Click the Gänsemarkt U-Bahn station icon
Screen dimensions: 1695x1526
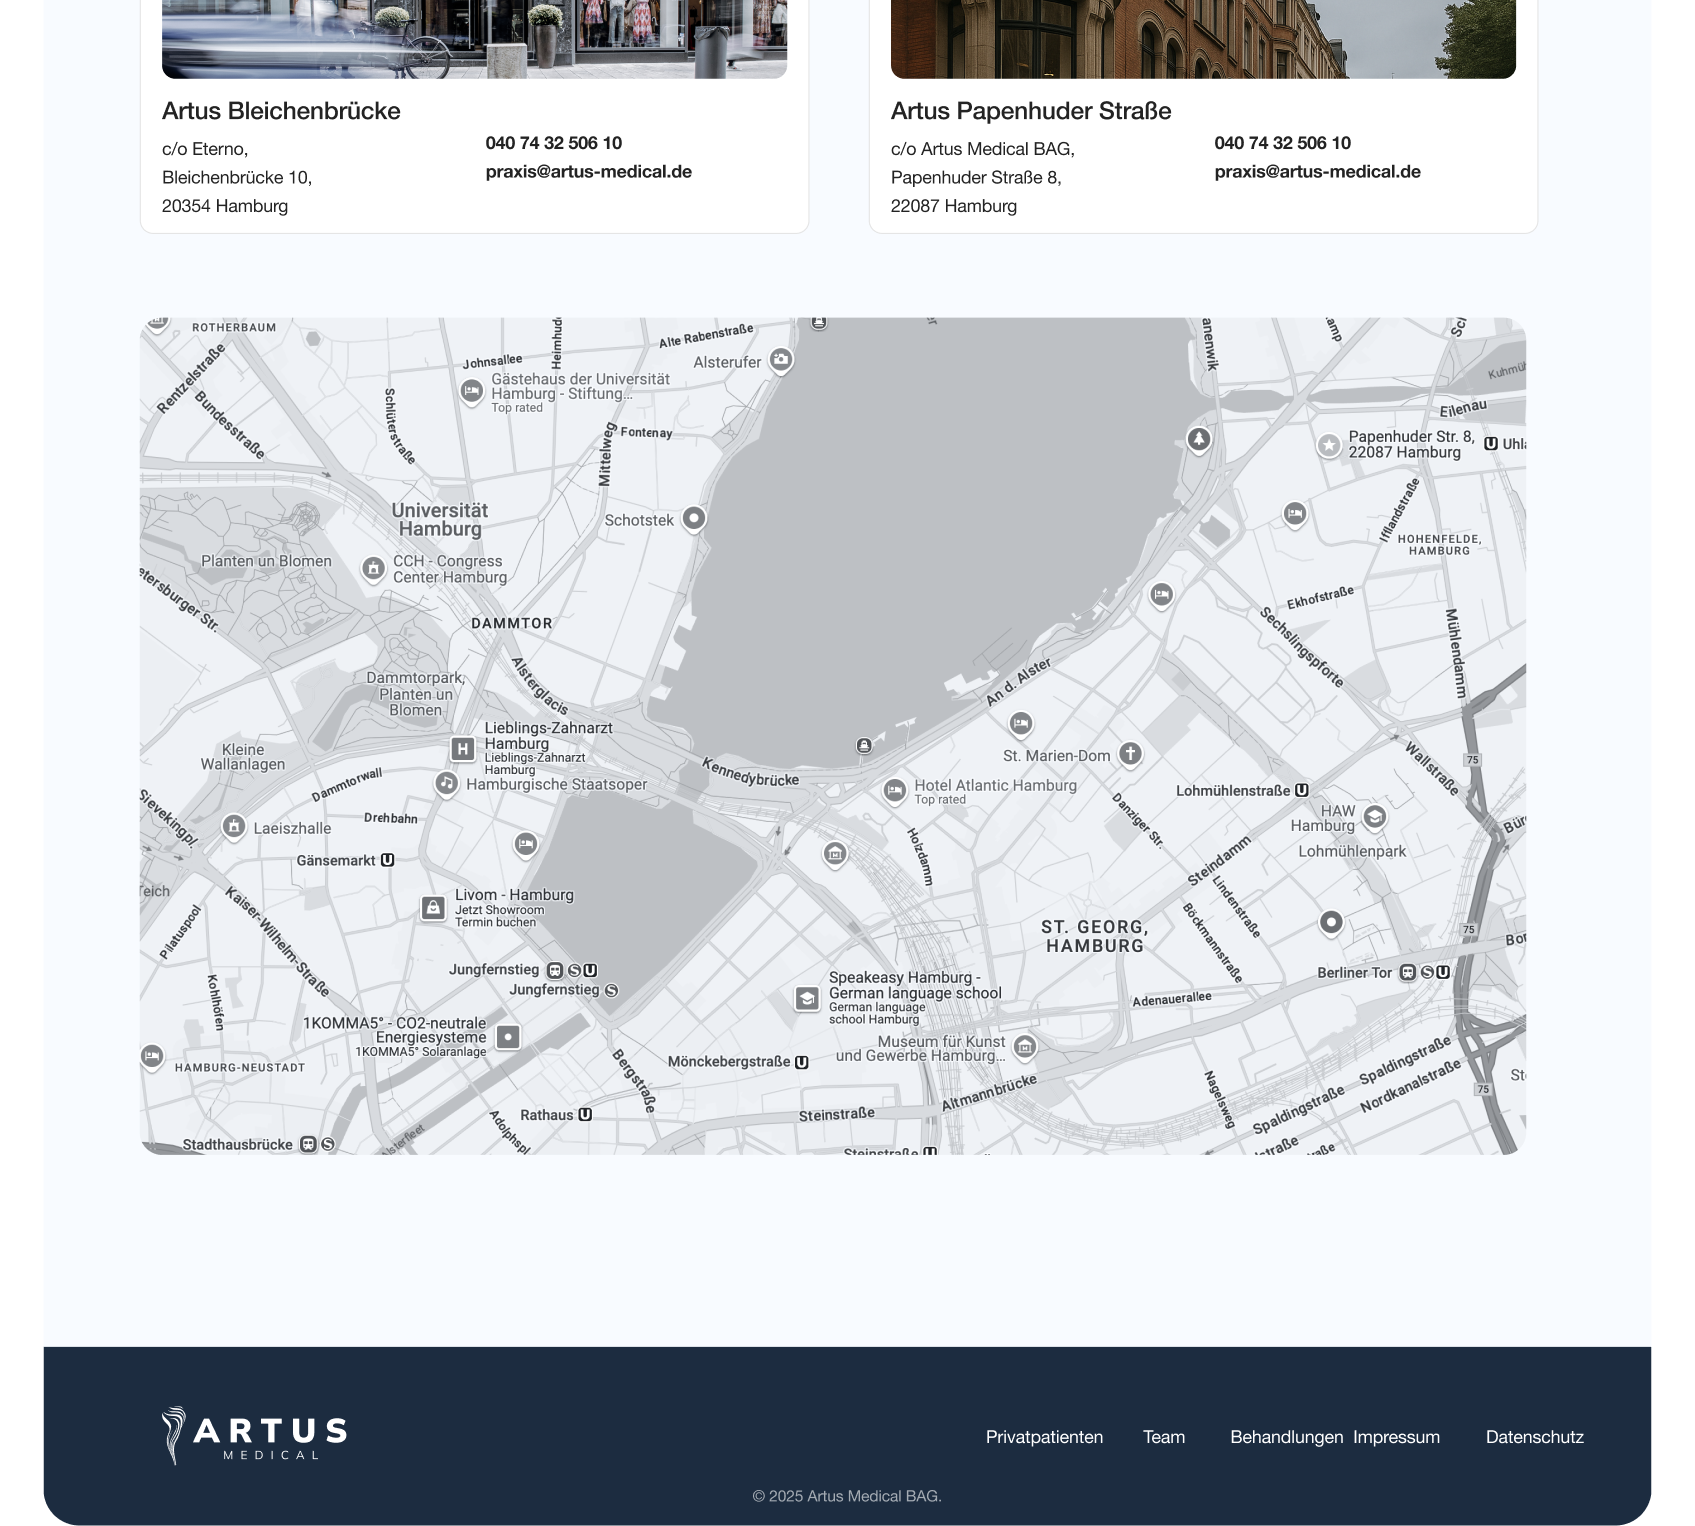388,860
